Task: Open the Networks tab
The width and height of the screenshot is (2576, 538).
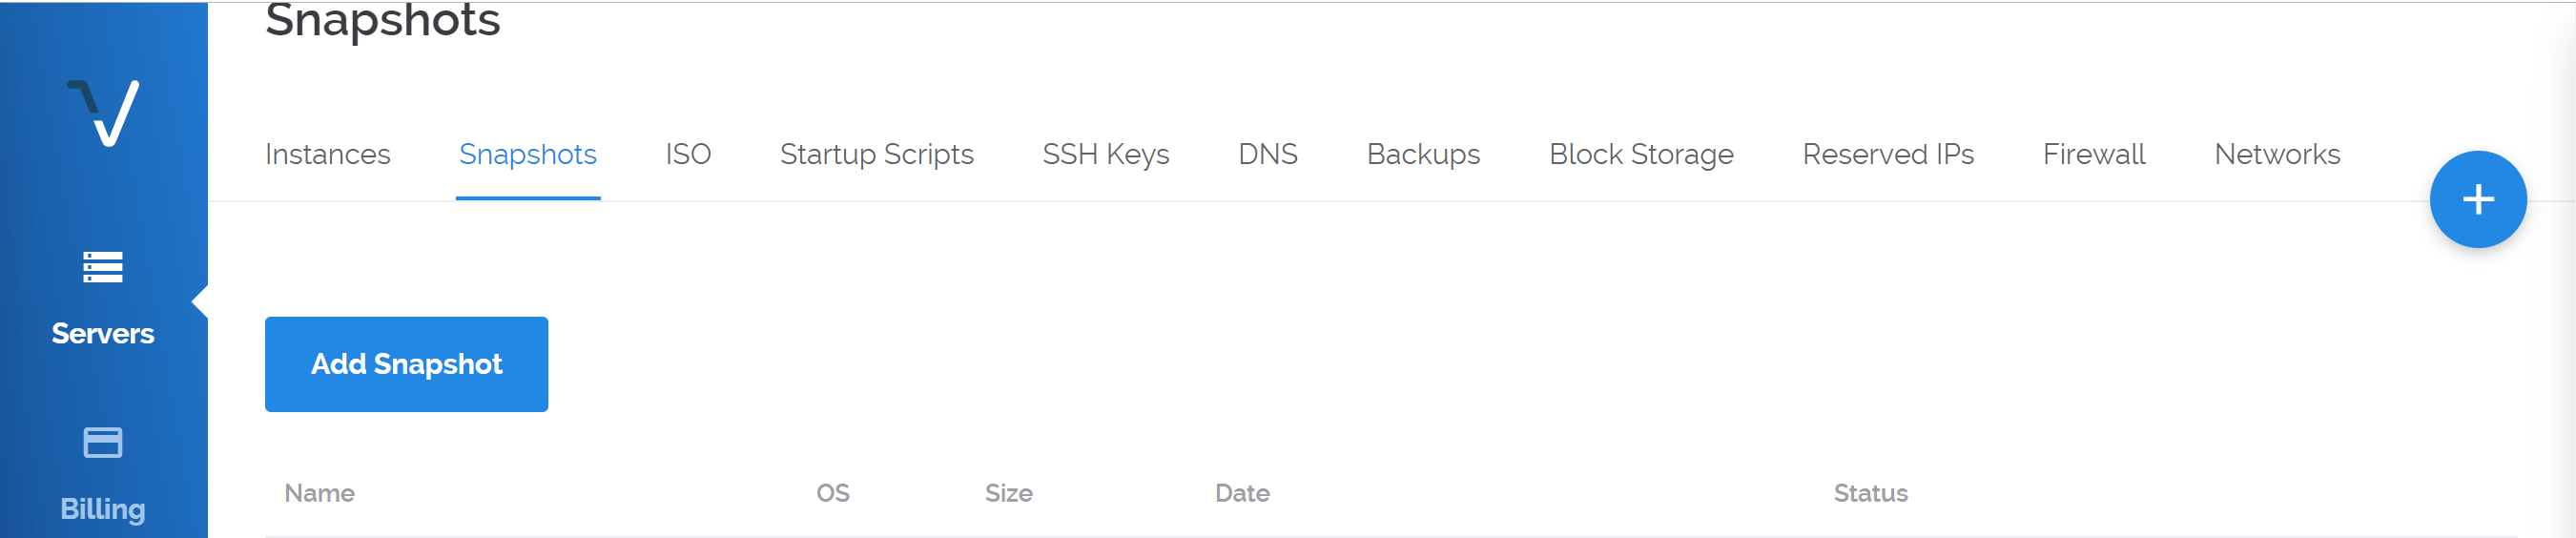Action: tap(2276, 154)
